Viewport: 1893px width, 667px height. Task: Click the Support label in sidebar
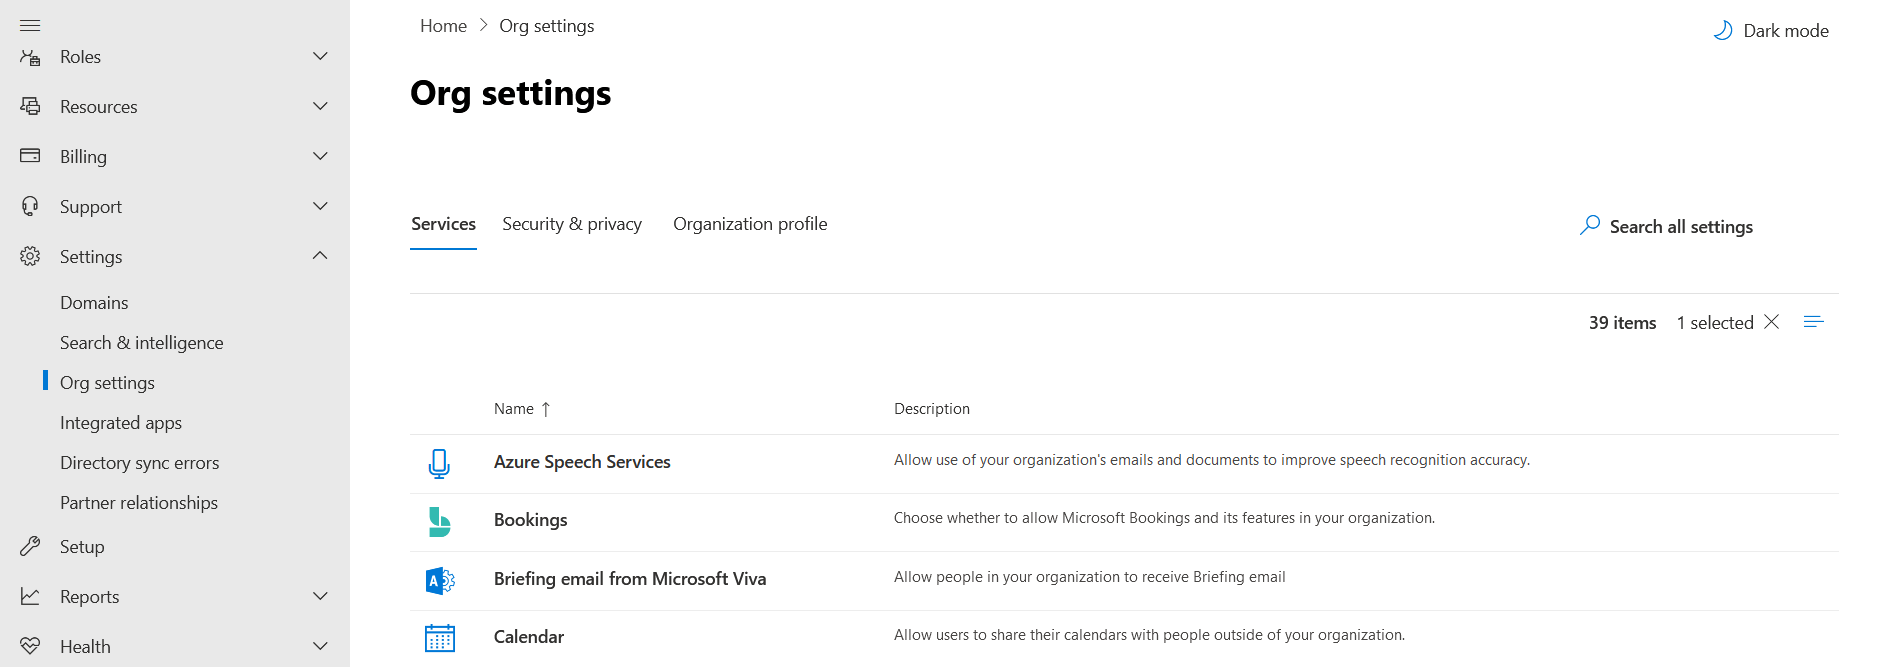[91, 207]
